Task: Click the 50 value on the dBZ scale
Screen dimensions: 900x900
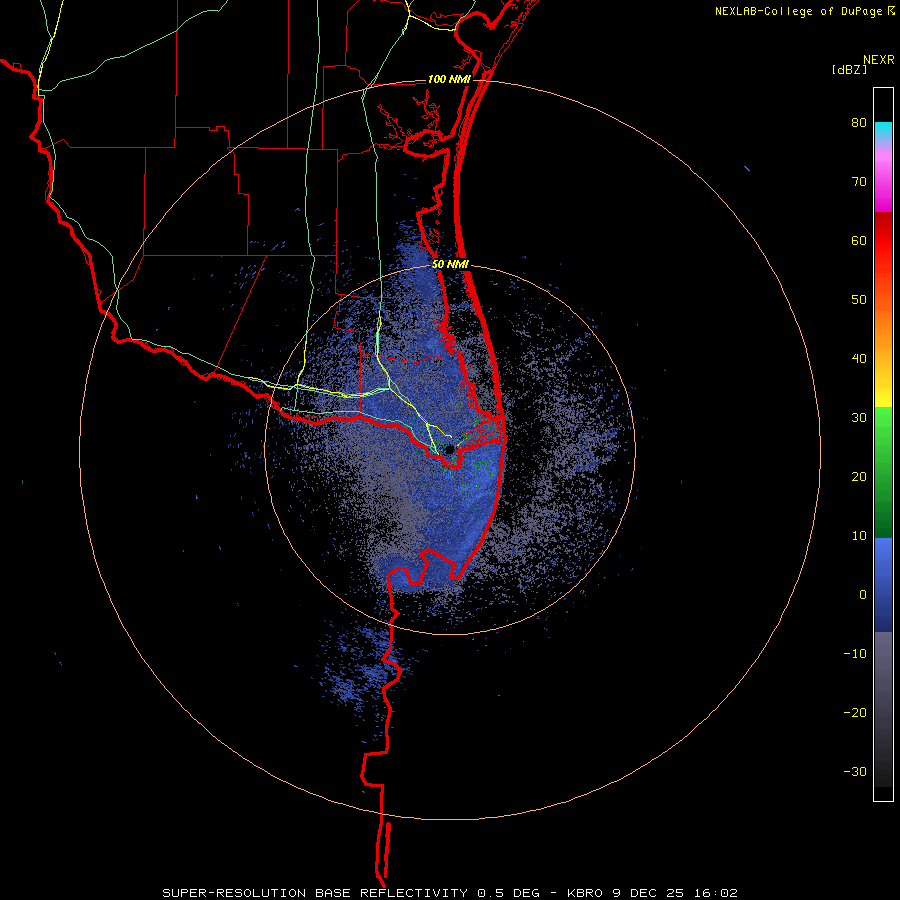Action: (859, 300)
